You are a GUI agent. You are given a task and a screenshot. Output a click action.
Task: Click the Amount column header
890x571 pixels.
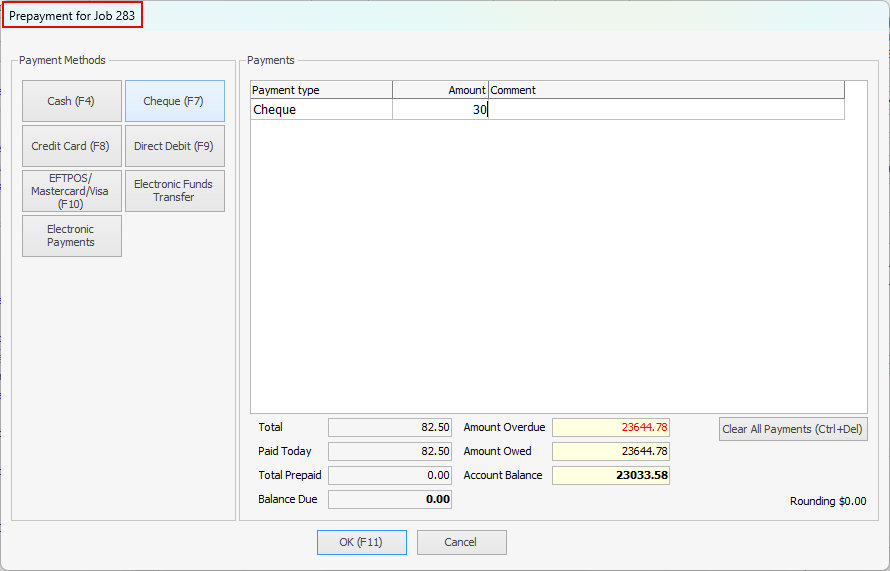(440, 90)
